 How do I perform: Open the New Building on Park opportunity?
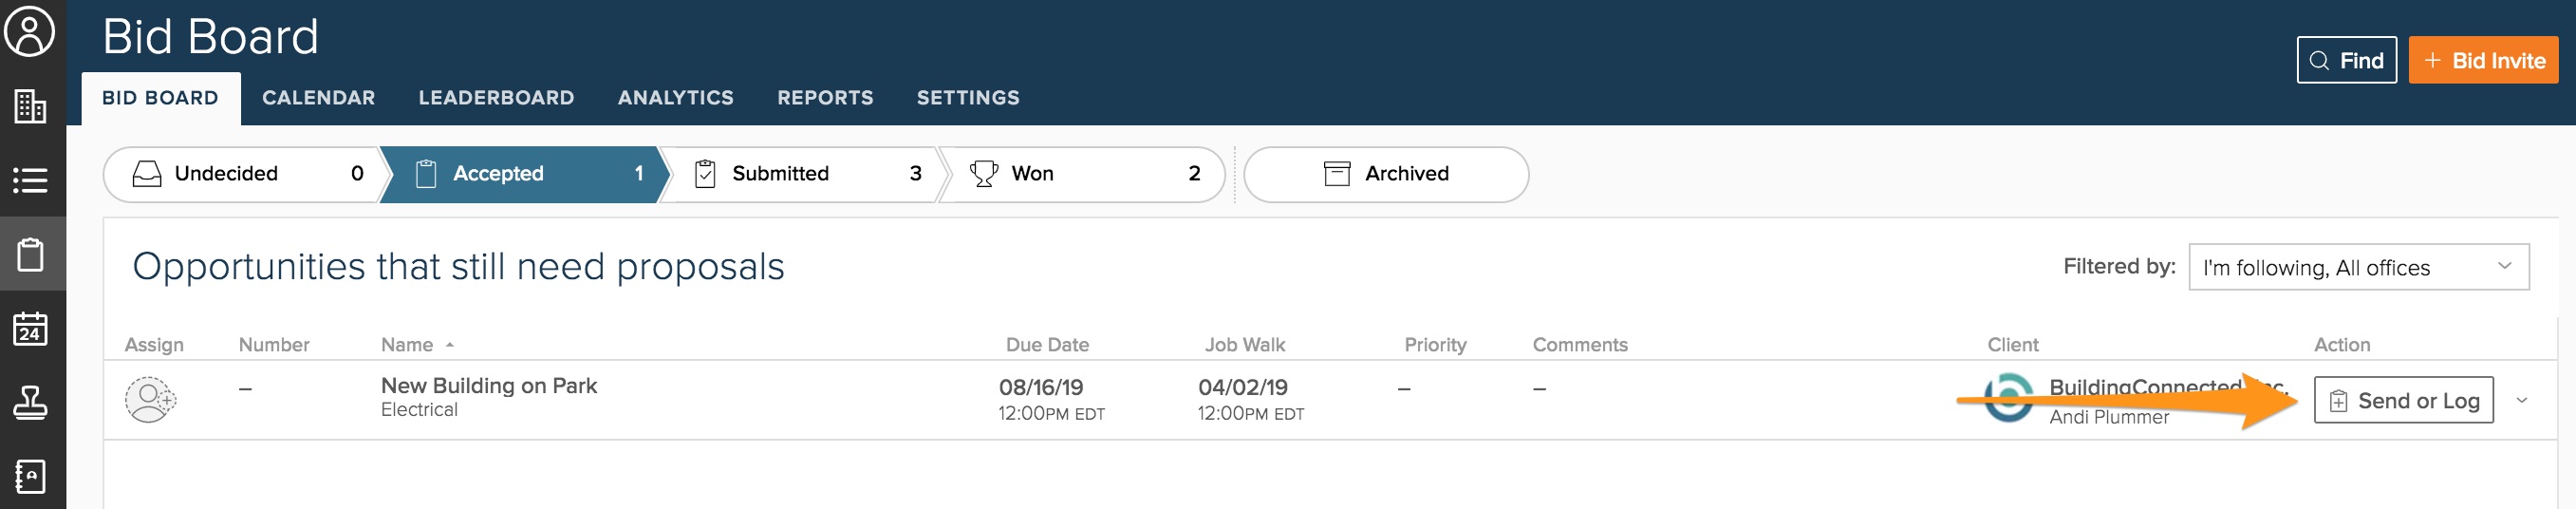[488, 386]
